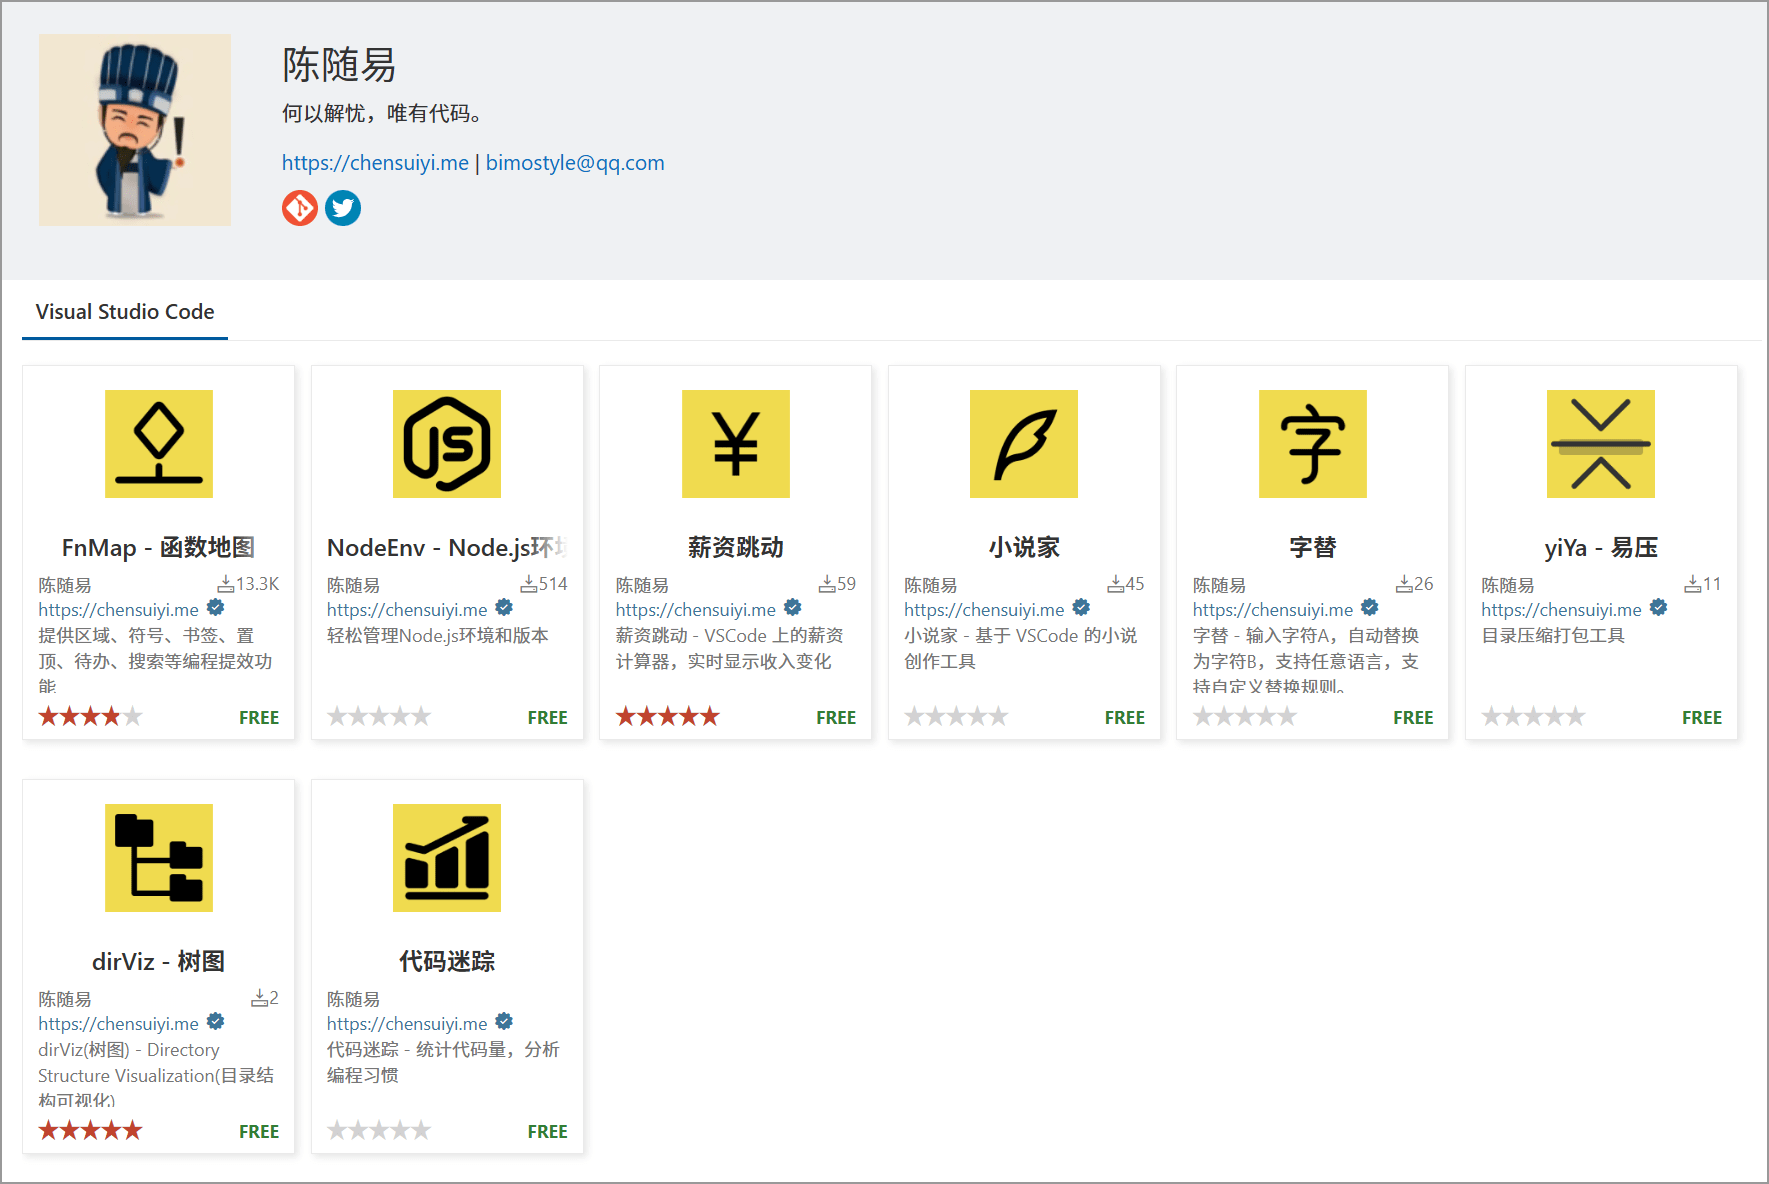
Task: Click the download count 59 icon
Action: pyautogui.click(x=827, y=584)
